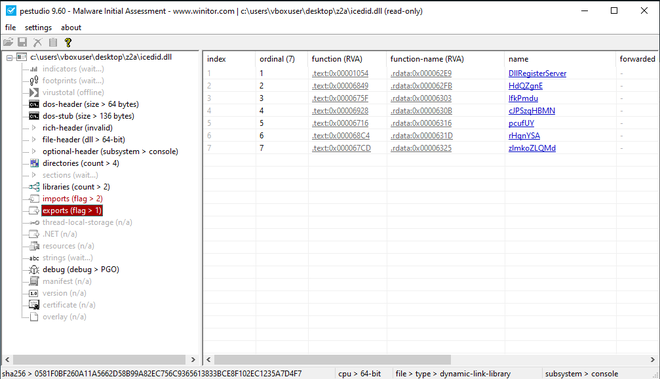This screenshot has width=660, height=379.
Task: Collapse the root icedid.dll tree node
Action: coord(9,58)
